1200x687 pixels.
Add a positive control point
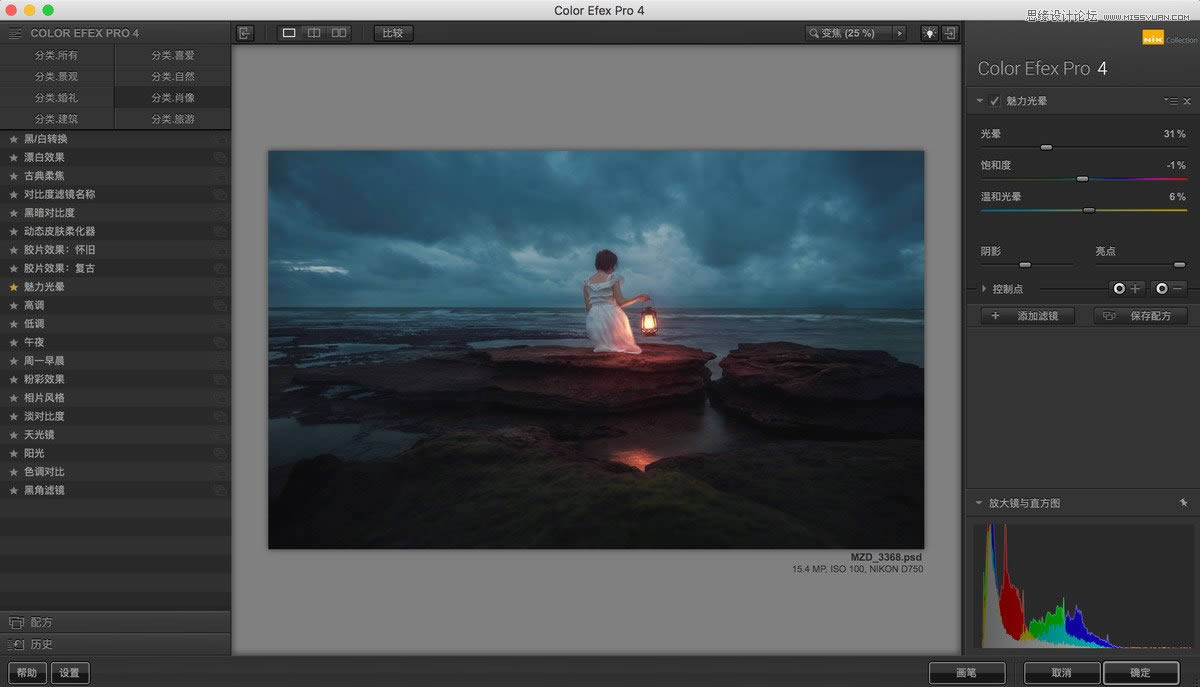tap(1127, 288)
